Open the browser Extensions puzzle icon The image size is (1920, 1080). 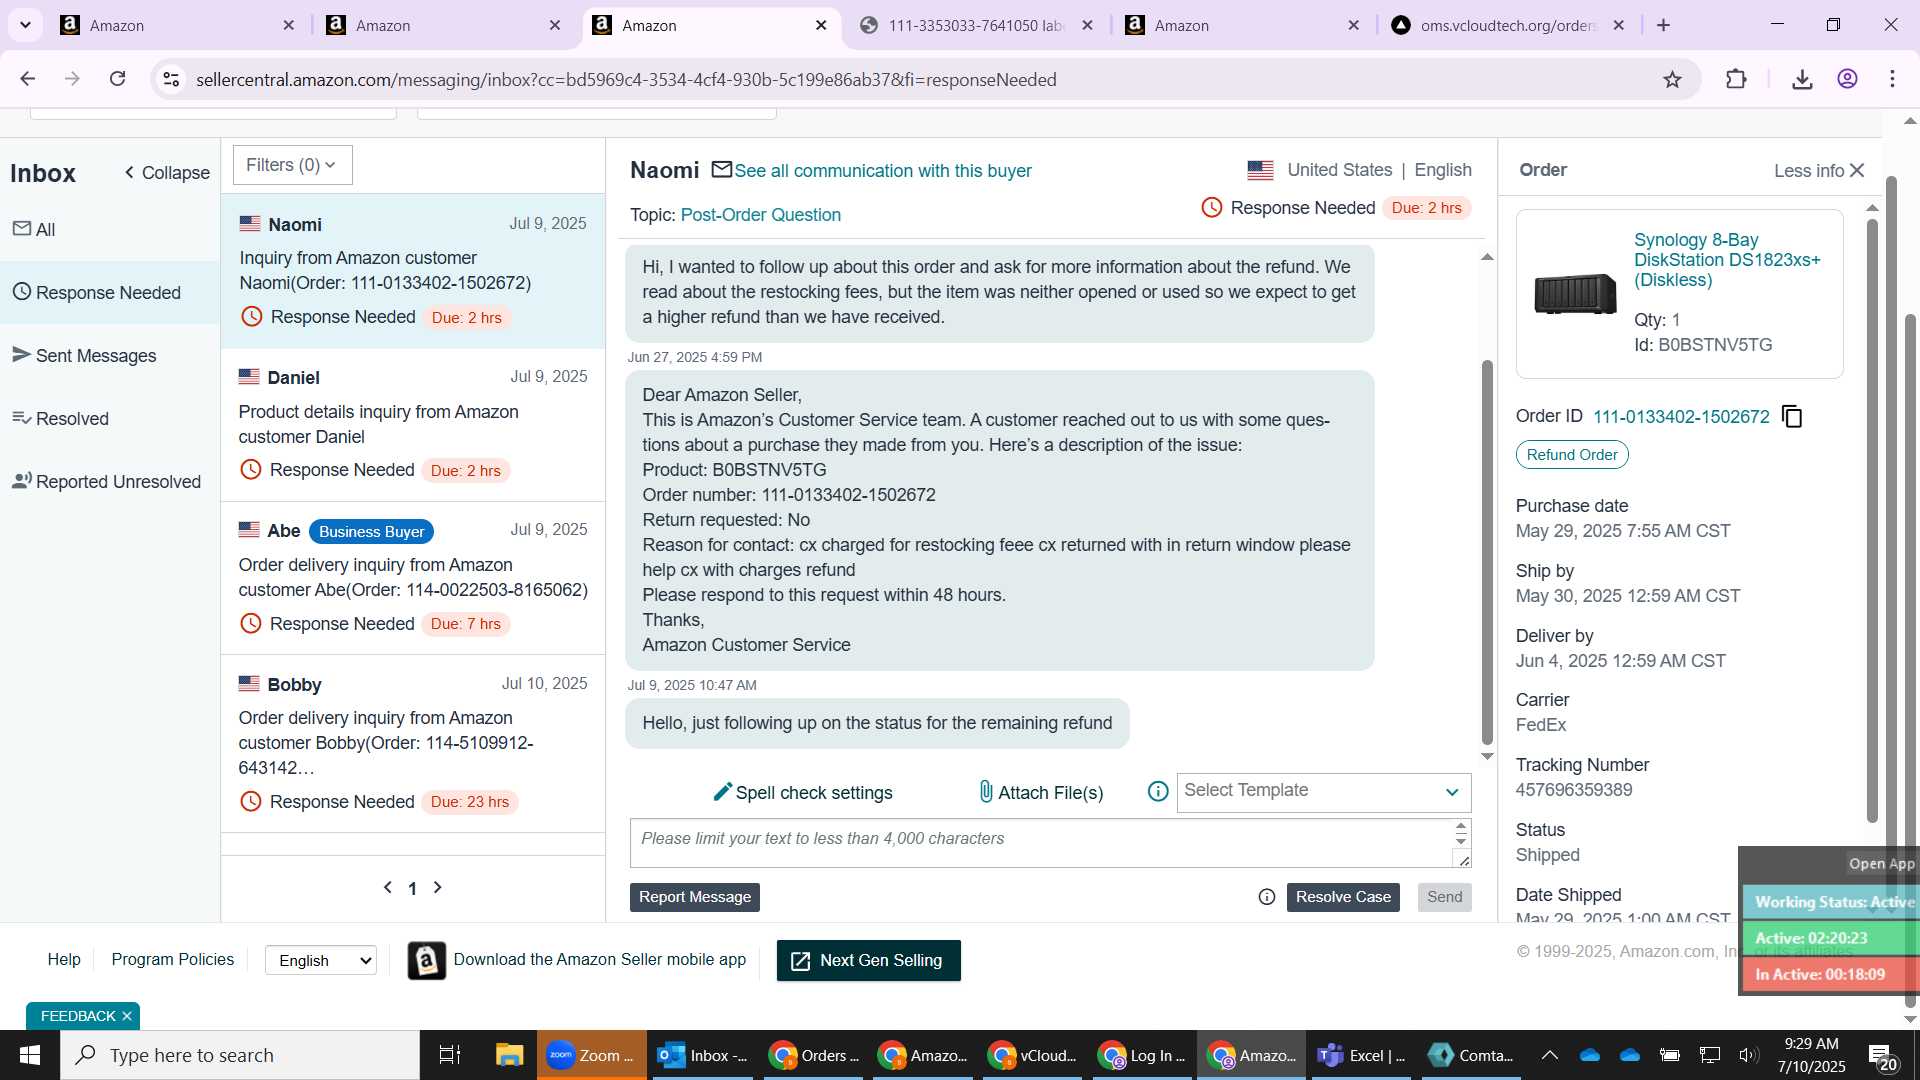click(1736, 79)
